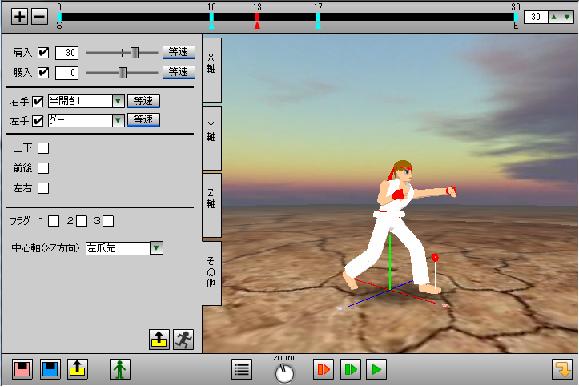Uncheck the 肩入 checkbox
This screenshot has height=387, width=579.
[43, 52]
